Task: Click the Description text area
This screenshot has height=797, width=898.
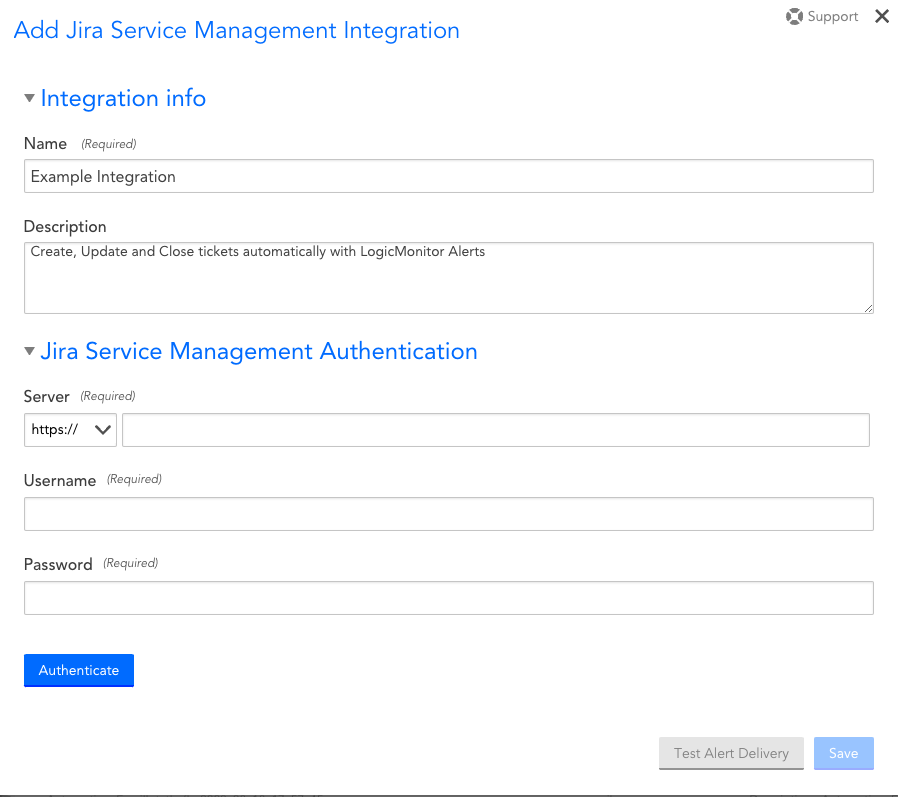Action: click(448, 278)
